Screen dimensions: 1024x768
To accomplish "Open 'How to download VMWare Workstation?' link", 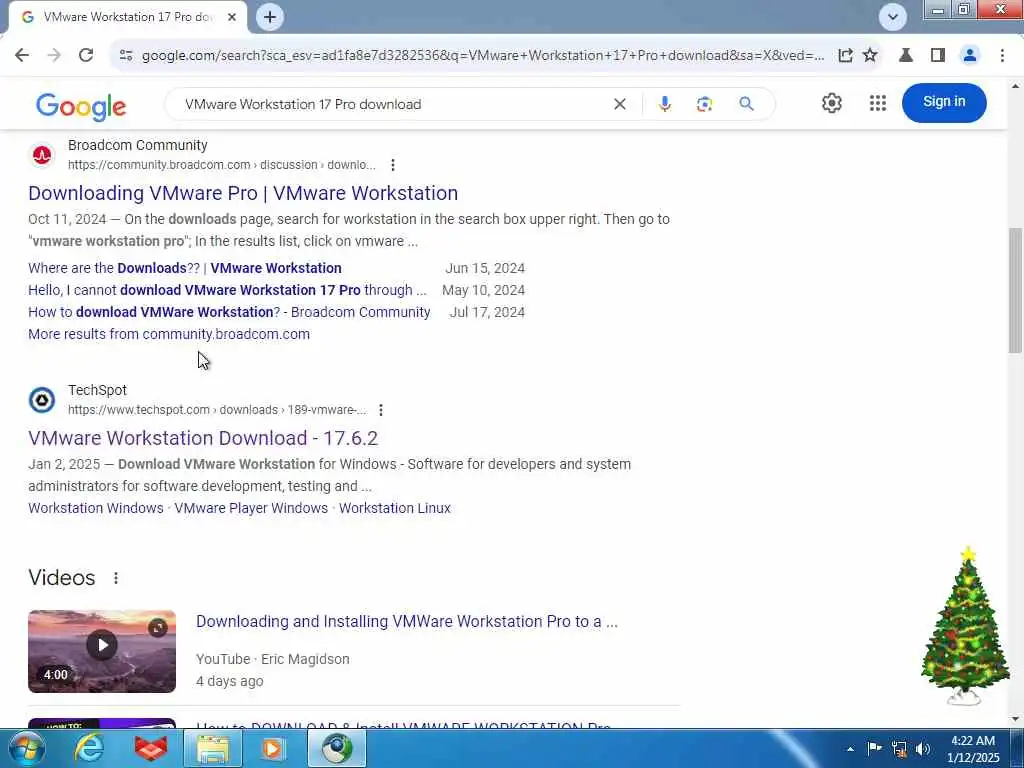I will coord(229,312).
